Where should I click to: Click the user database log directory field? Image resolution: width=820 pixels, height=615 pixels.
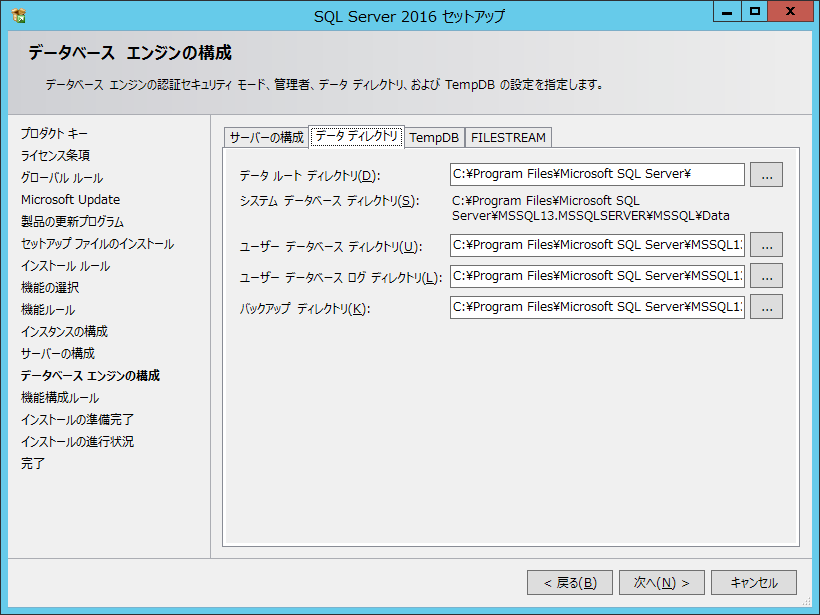[597, 276]
